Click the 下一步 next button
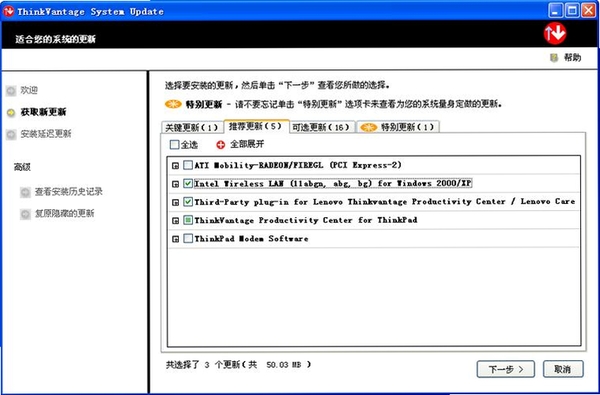Viewport: 600px width, 395px height. click(x=505, y=369)
